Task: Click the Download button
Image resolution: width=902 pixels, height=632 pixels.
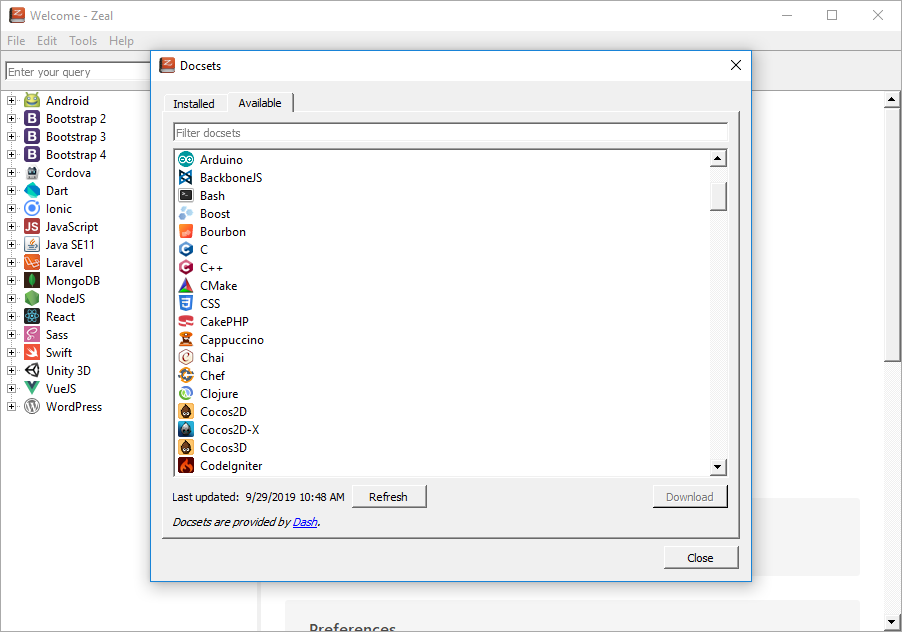Action: [x=690, y=496]
